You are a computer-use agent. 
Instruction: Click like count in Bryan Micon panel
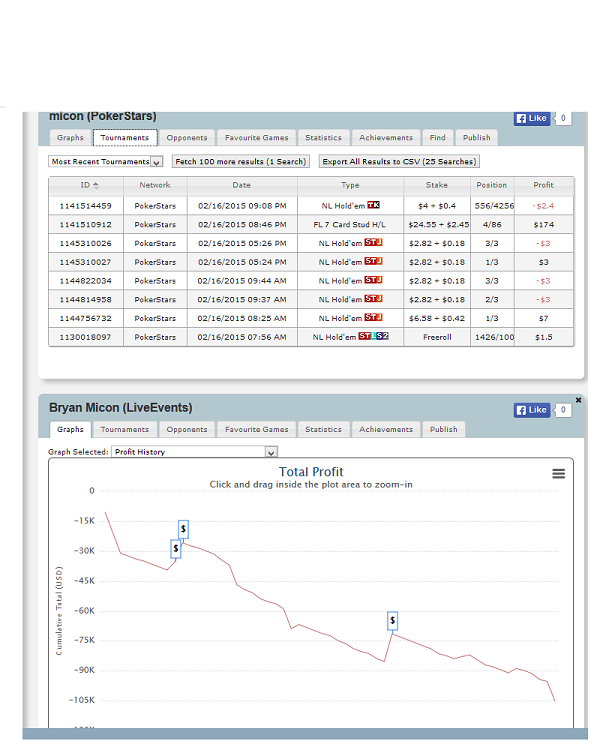(563, 410)
